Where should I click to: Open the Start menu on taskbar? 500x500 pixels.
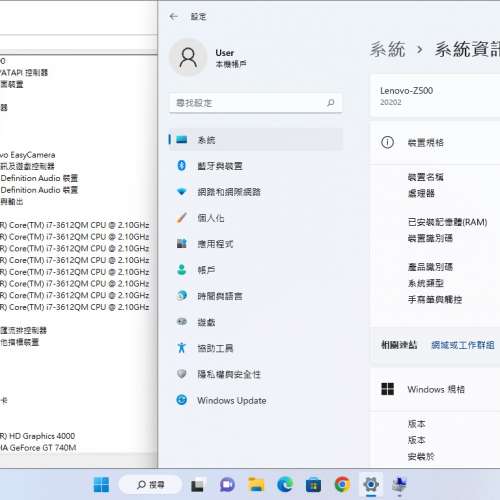click(x=101, y=484)
